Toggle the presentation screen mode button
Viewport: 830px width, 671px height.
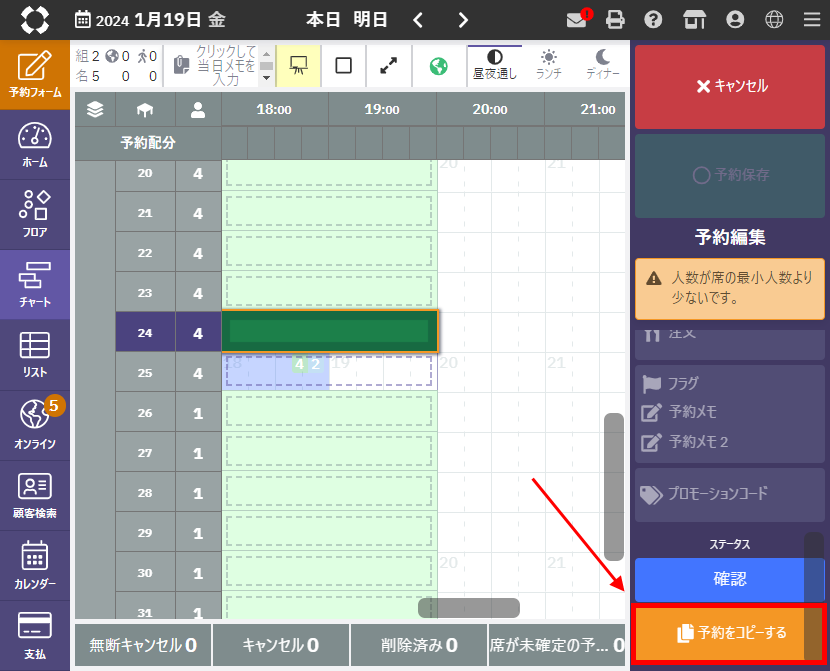(298, 65)
